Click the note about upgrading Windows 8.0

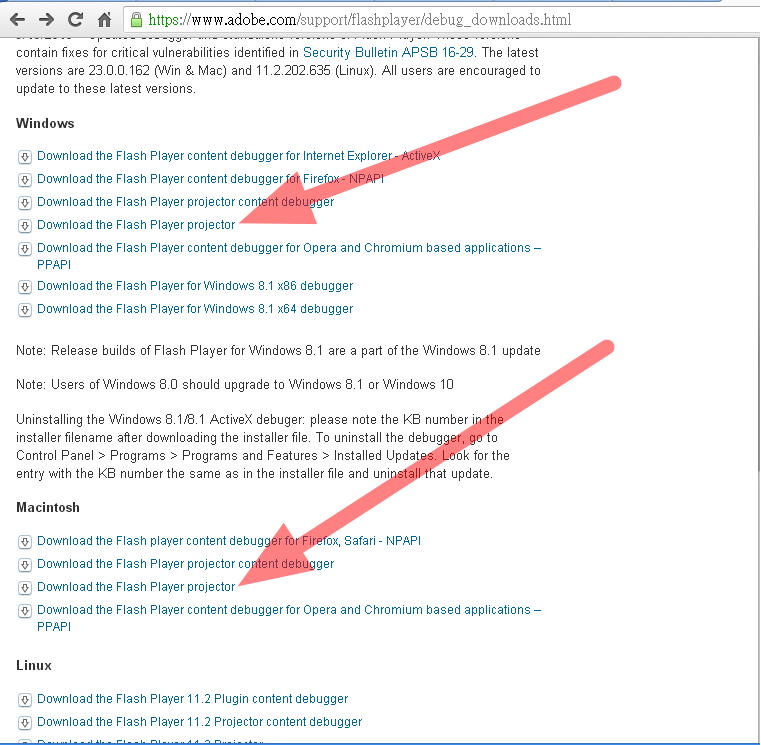tap(235, 385)
